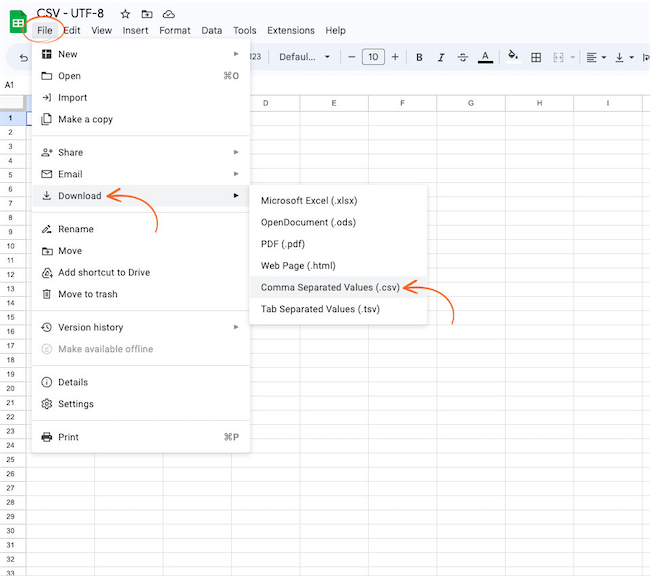
Task: Open the Insert menu
Action: tap(135, 30)
